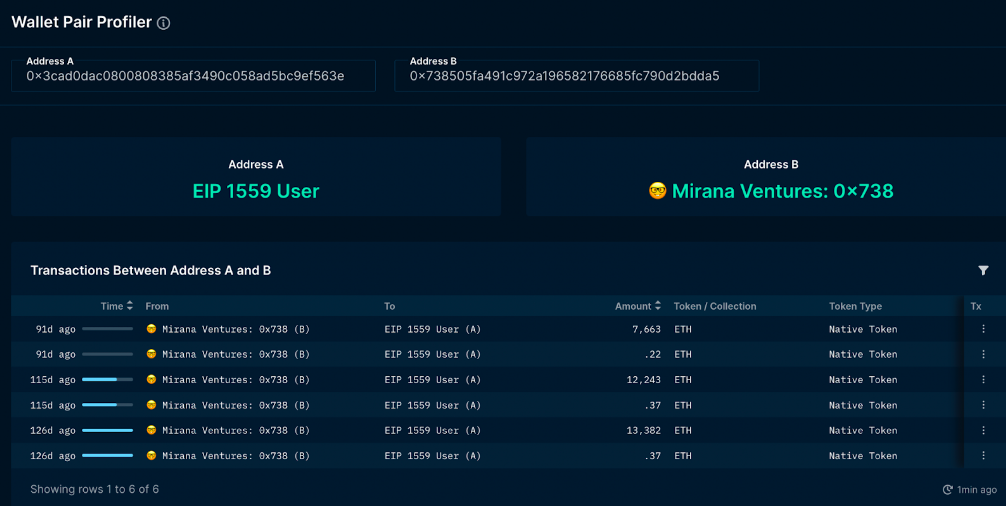Open the three-dot menu for the 115d ago .37 ETH row

(983, 405)
